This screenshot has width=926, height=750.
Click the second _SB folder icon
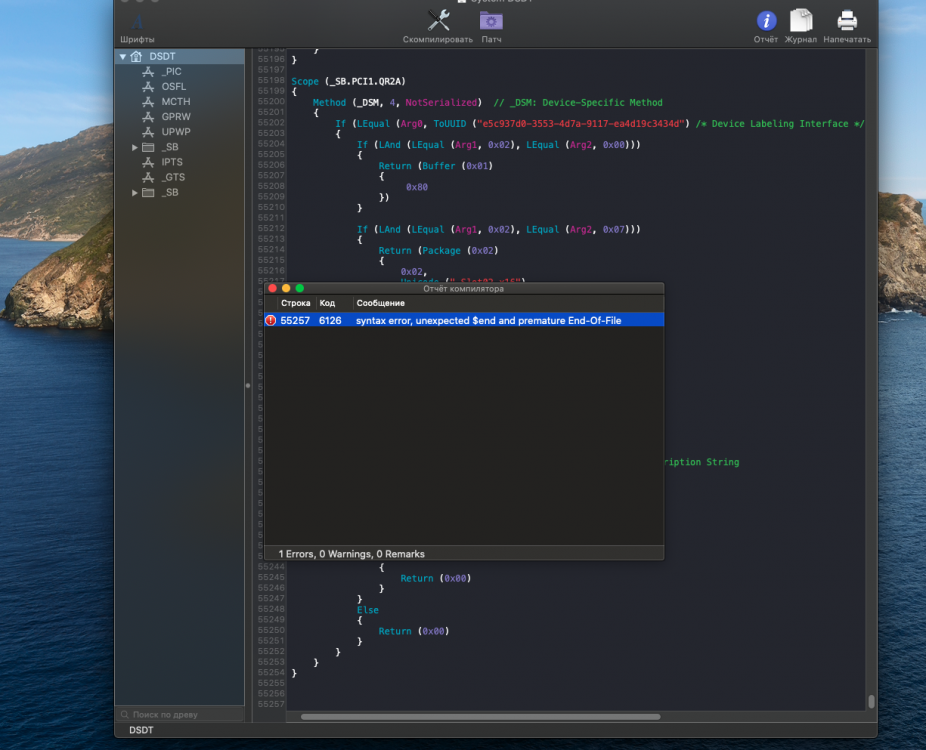click(148, 193)
